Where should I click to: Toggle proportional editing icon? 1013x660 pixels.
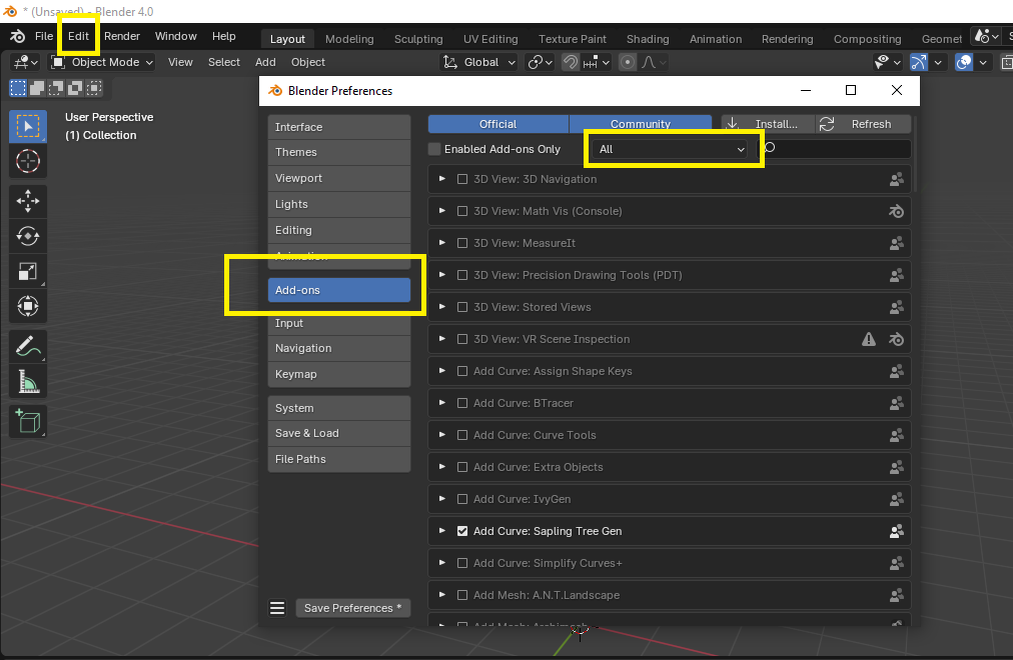(627, 62)
